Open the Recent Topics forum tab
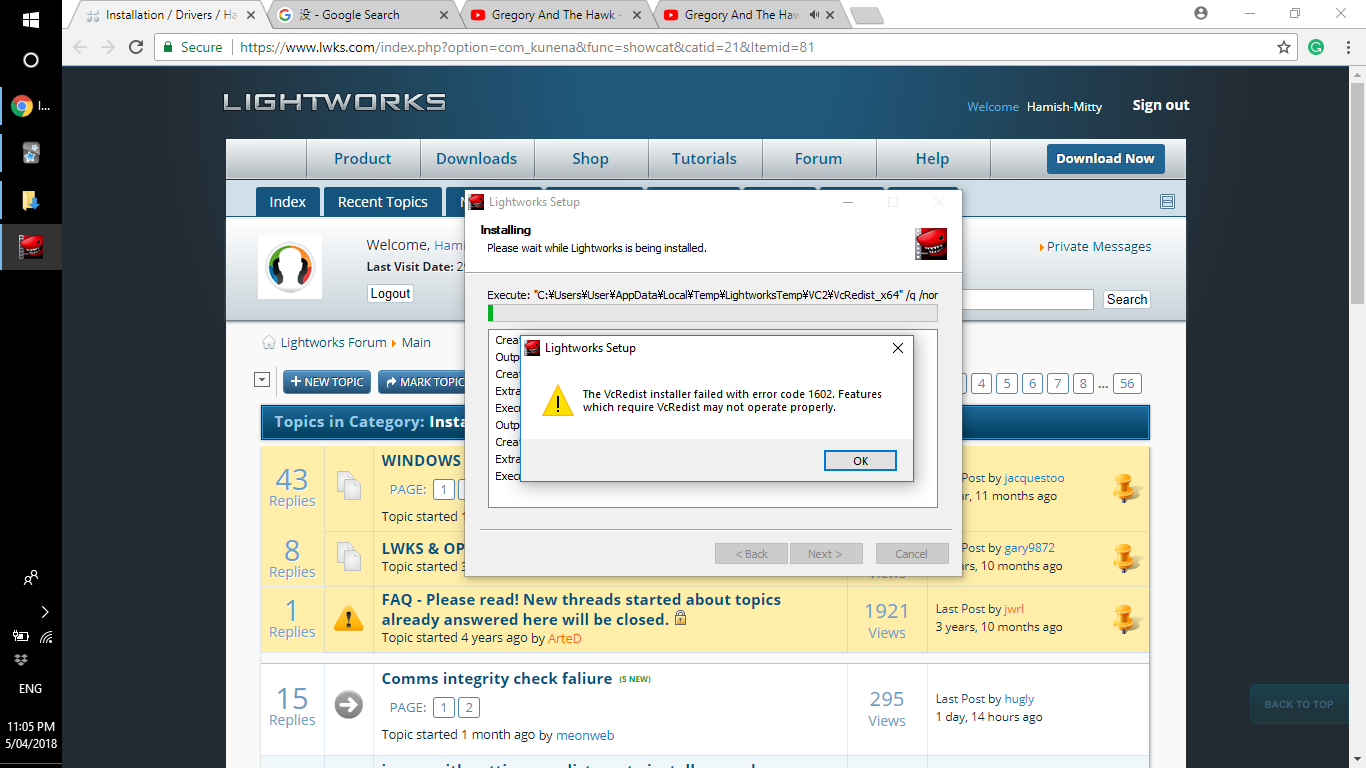 (382, 202)
